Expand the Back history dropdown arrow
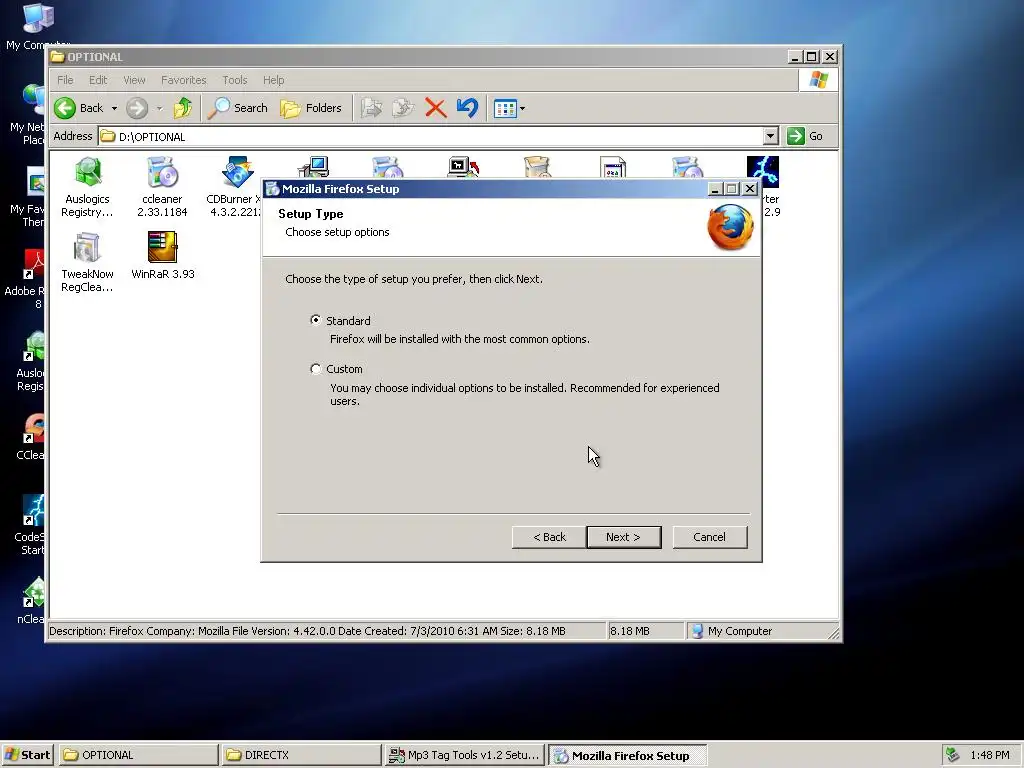1024x768 pixels. coord(114,108)
